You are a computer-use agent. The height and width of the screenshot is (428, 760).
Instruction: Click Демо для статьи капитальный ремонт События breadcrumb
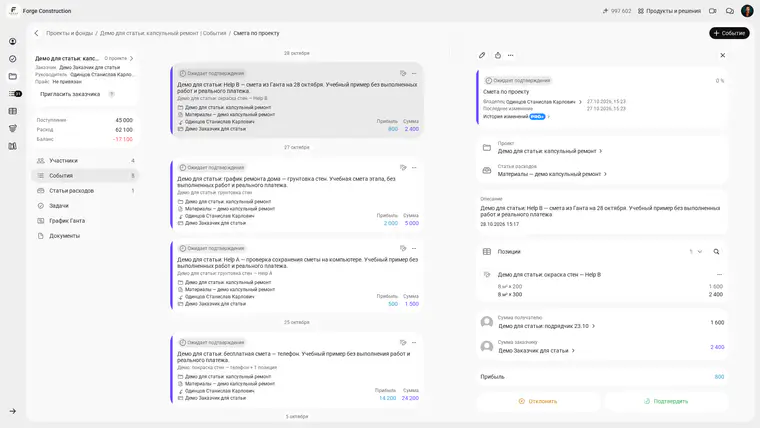point(163,33)
